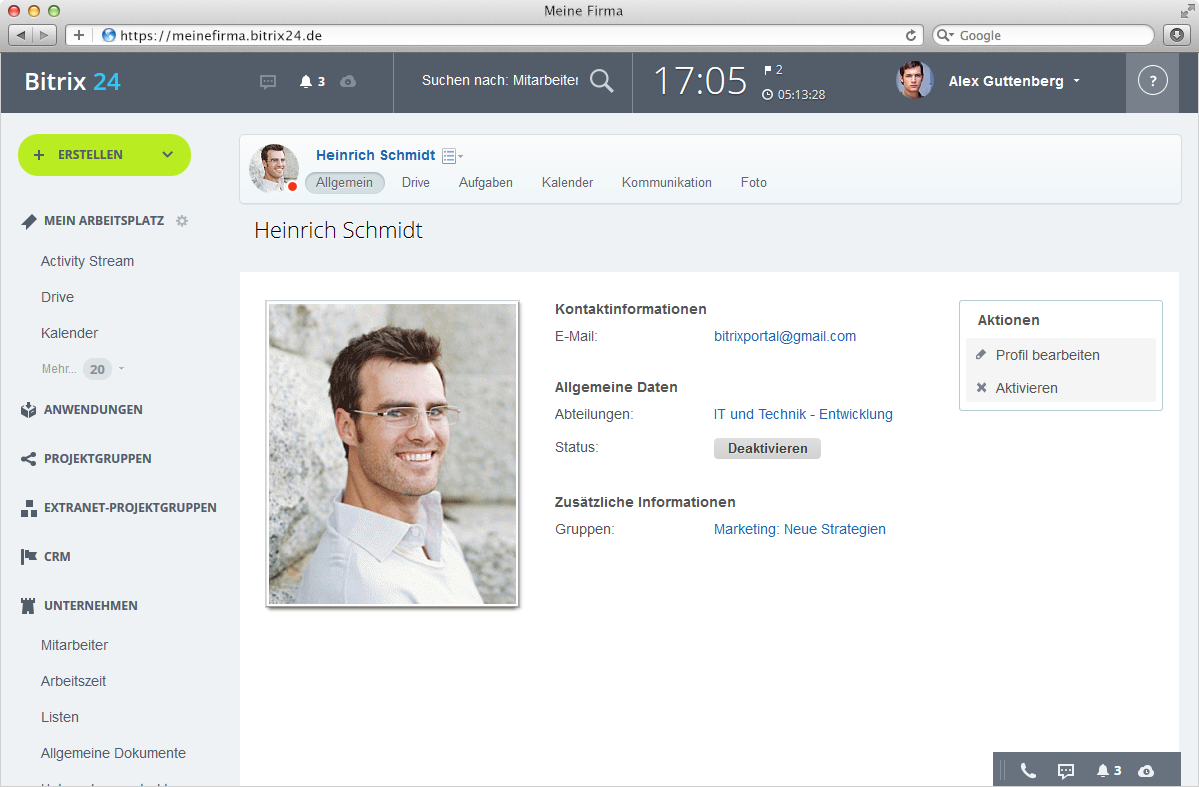Image resolution: width=1199 pixels, height=787 pixels.
Task: Click the browser downloads icon
Action: point(1177,35)
